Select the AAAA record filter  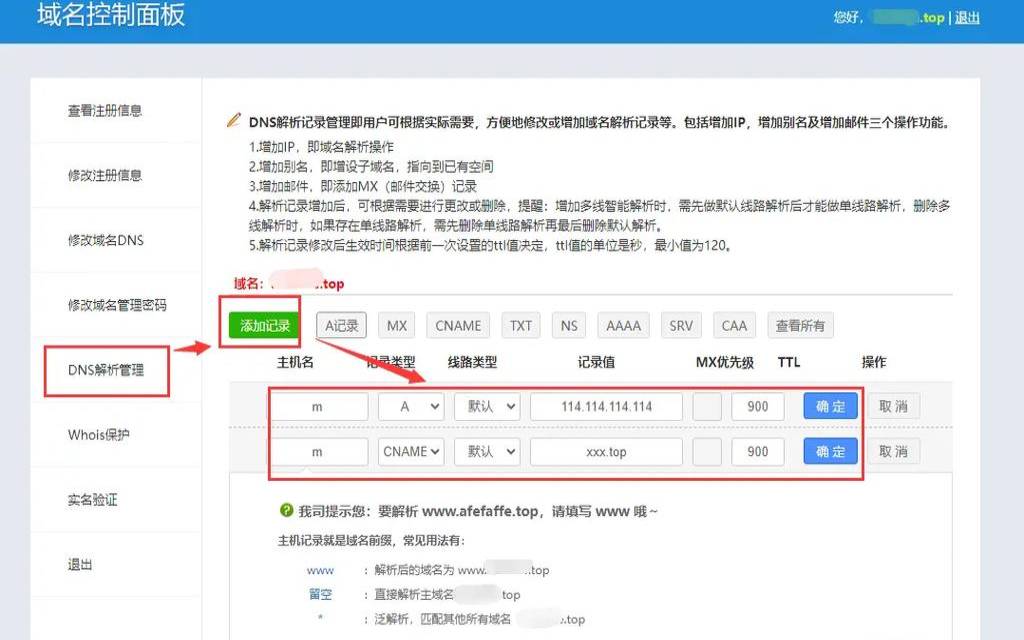click(624, 325)
